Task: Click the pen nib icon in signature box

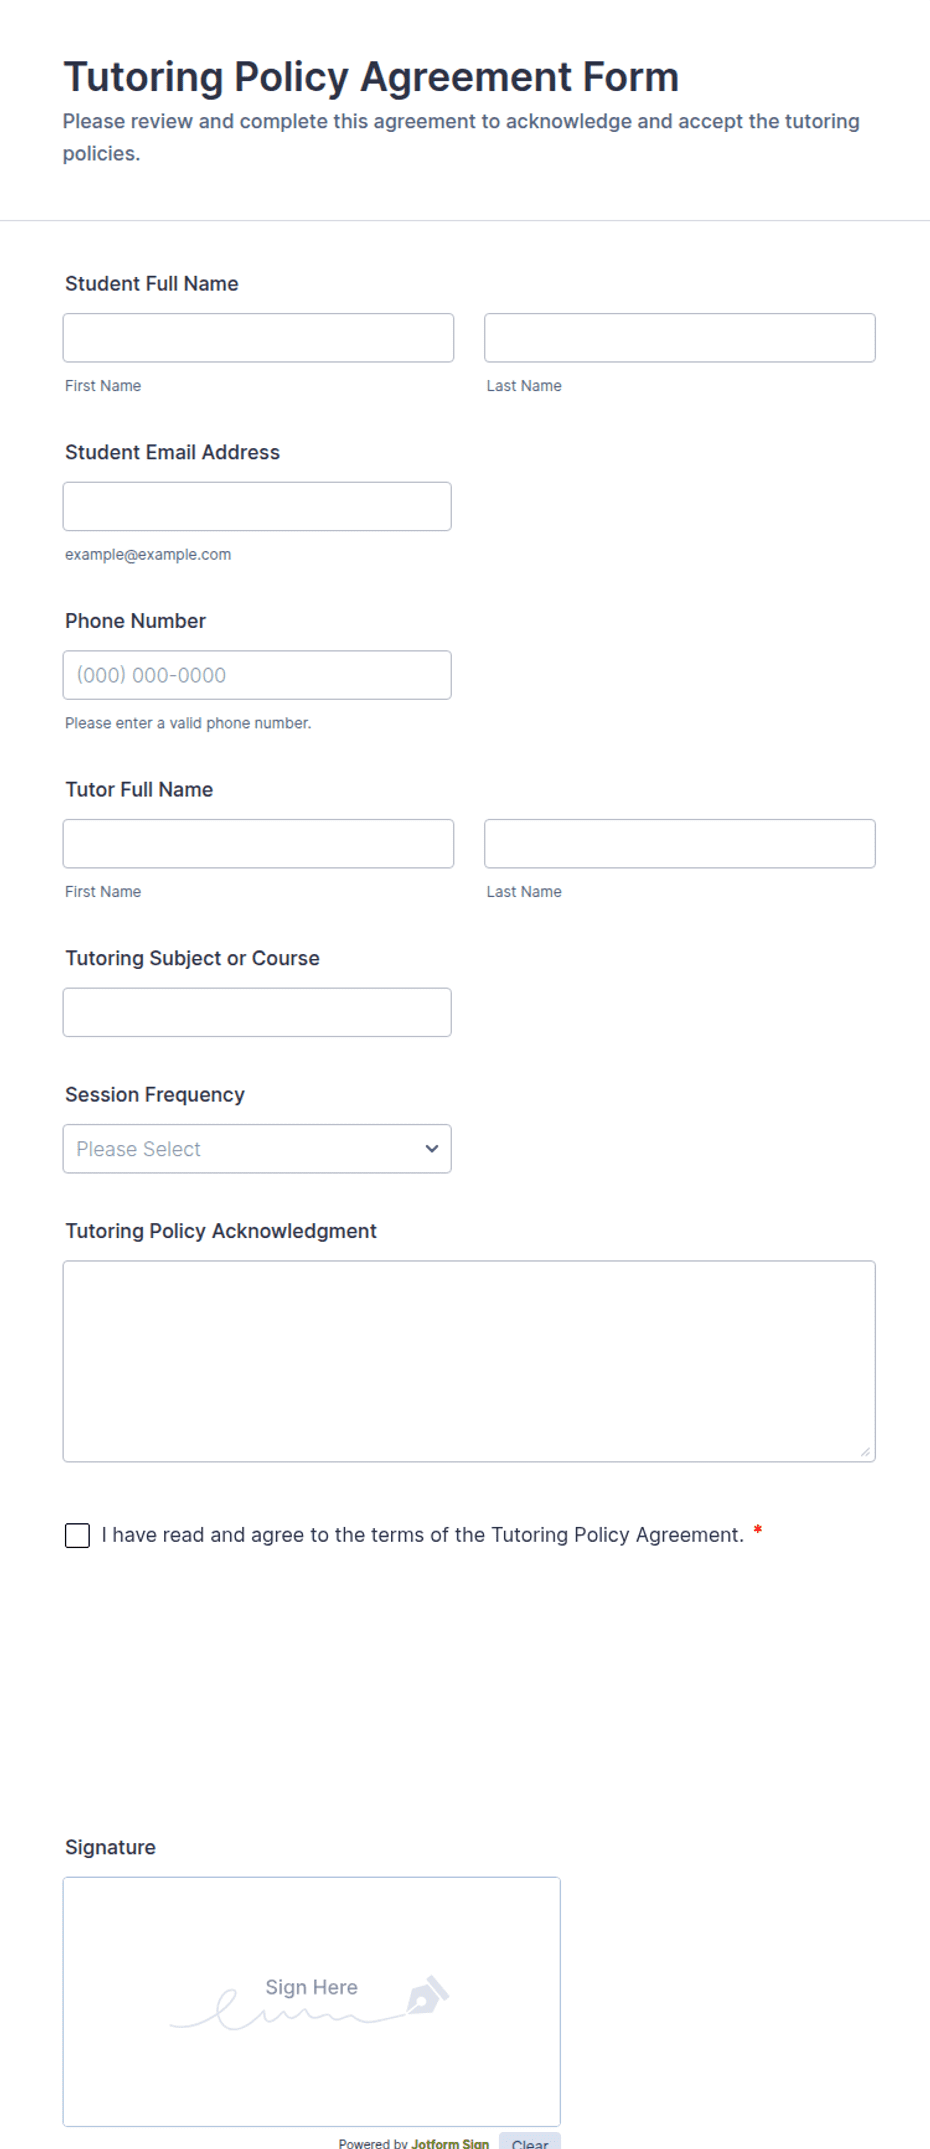Action: 428,1995
